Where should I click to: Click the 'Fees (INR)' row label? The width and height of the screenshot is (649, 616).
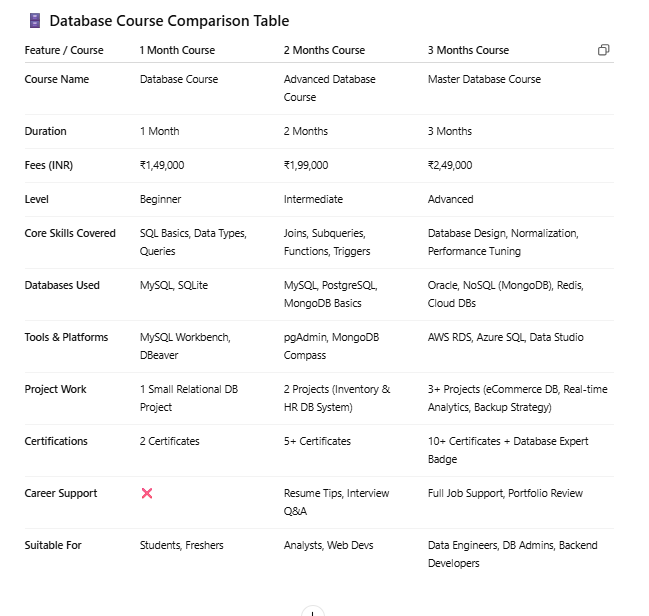pyautogui.click(x=48, y=165)
